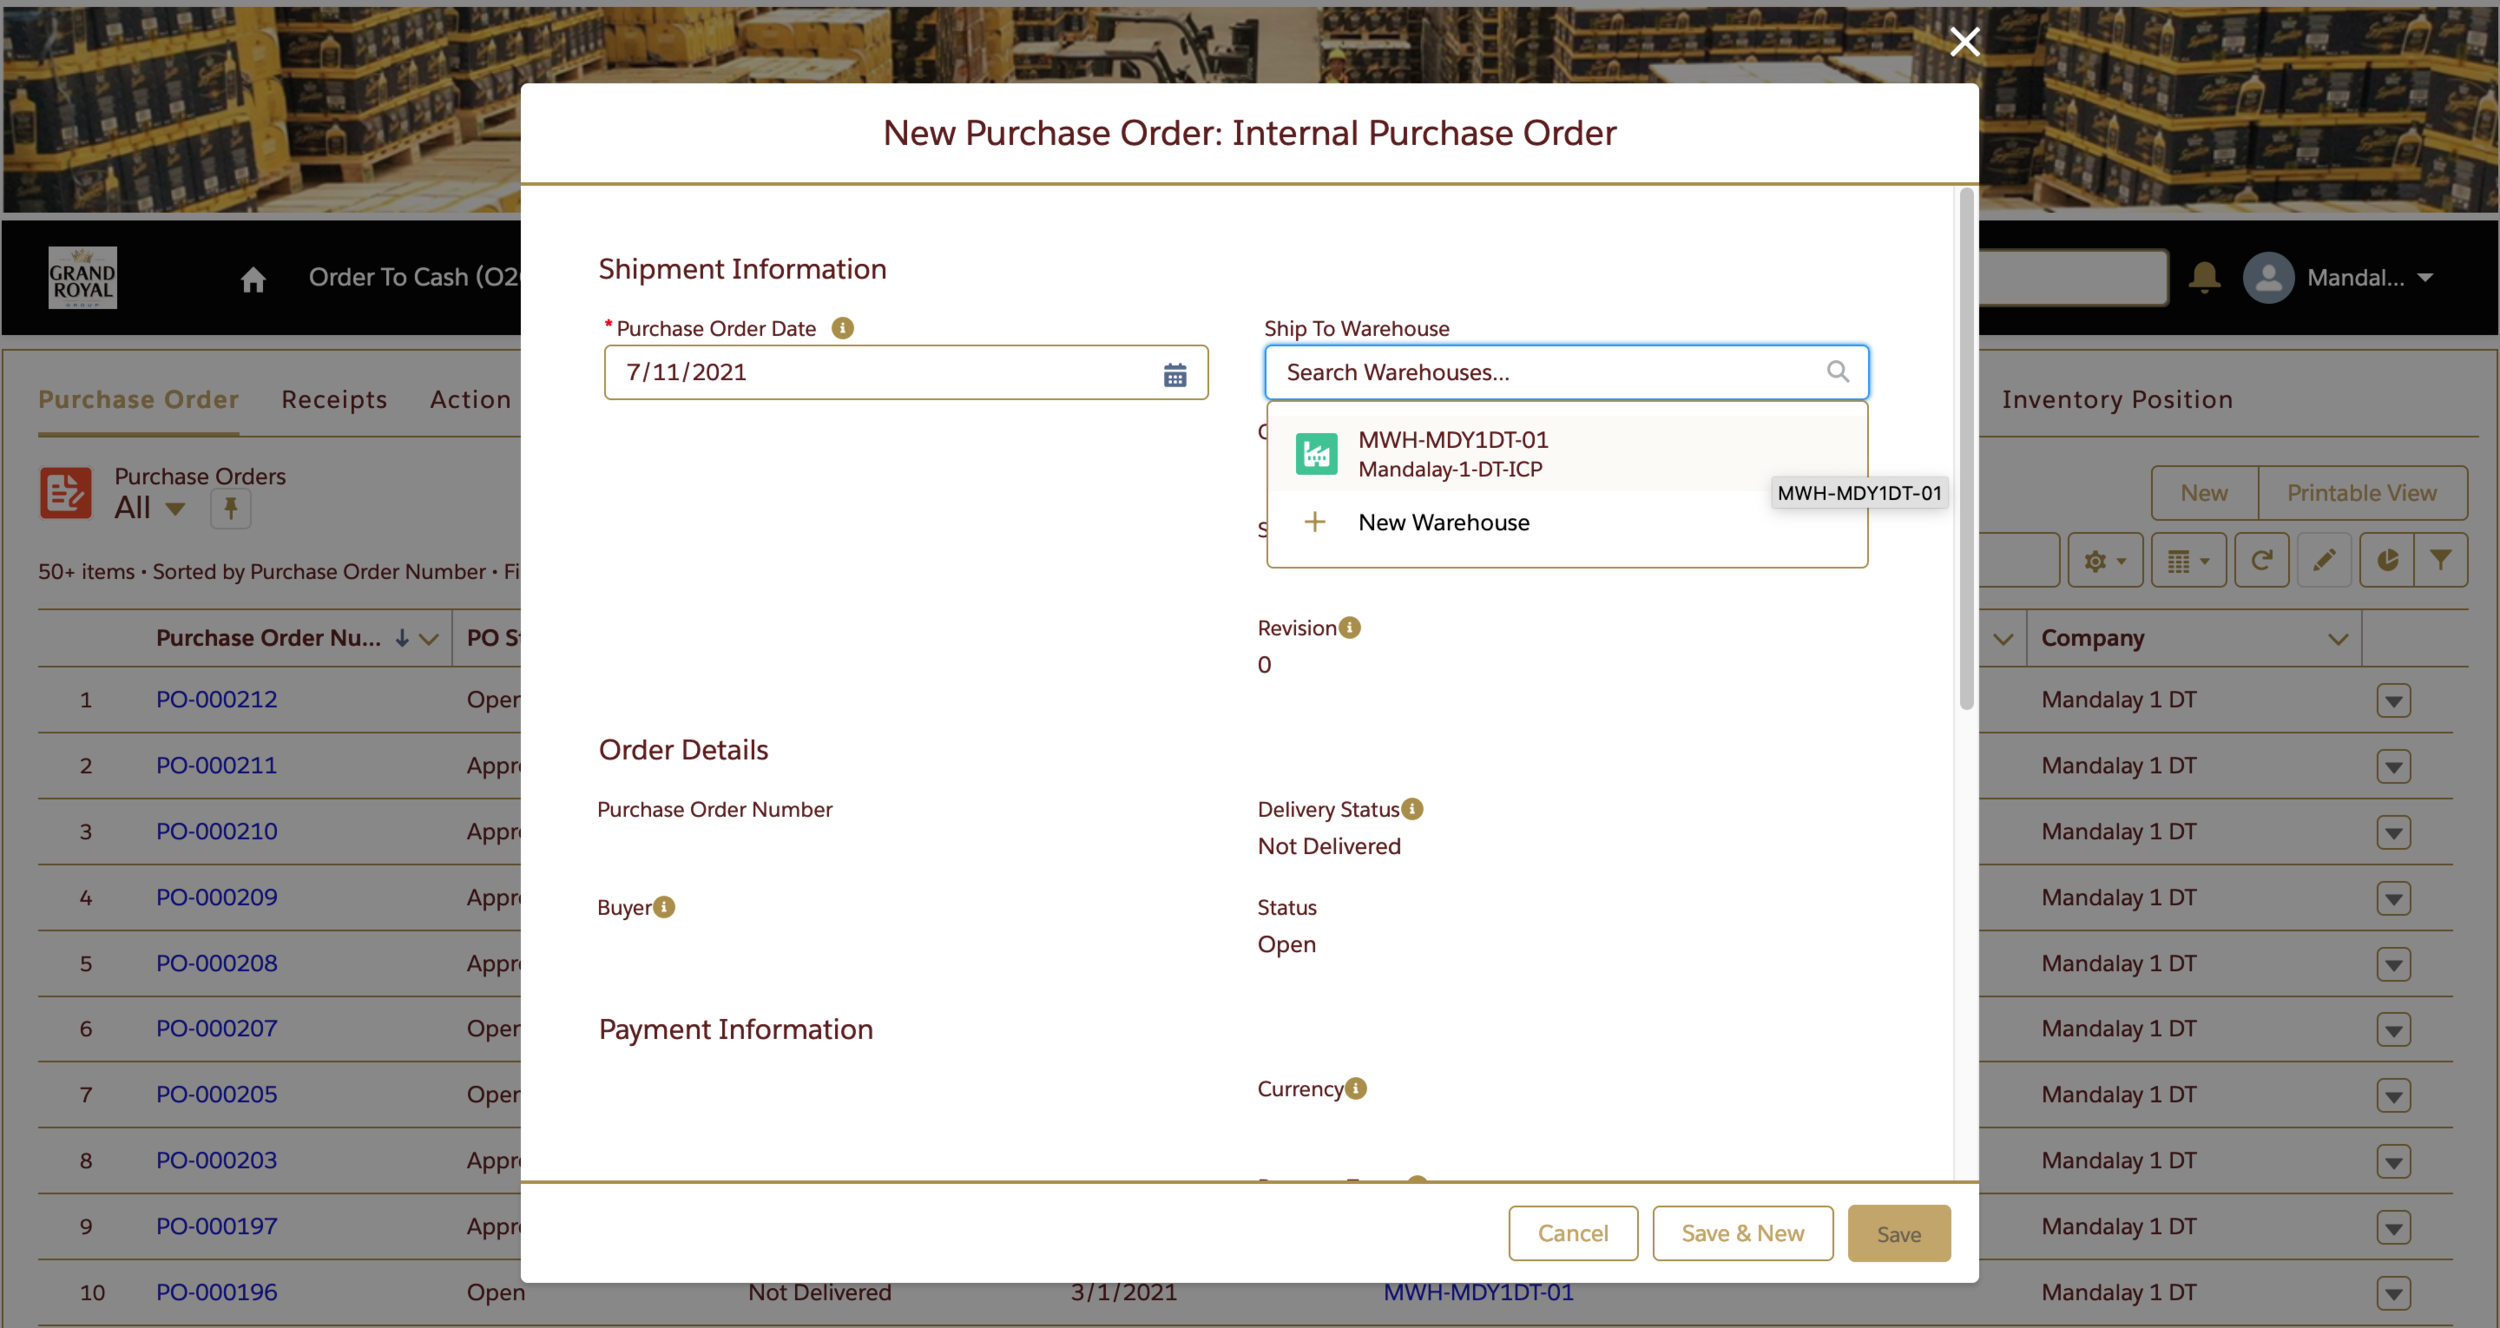2500x1328 pixels.
Task: Open the charts pie icon
Action: [x=2387, y=561]
